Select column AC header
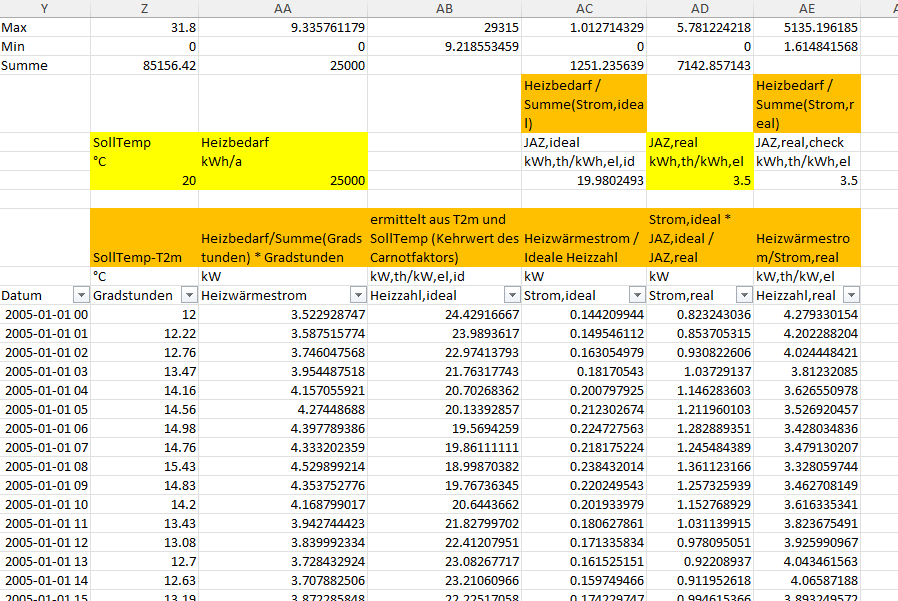Viewport: 898px width, 601px height. [583, 8]
